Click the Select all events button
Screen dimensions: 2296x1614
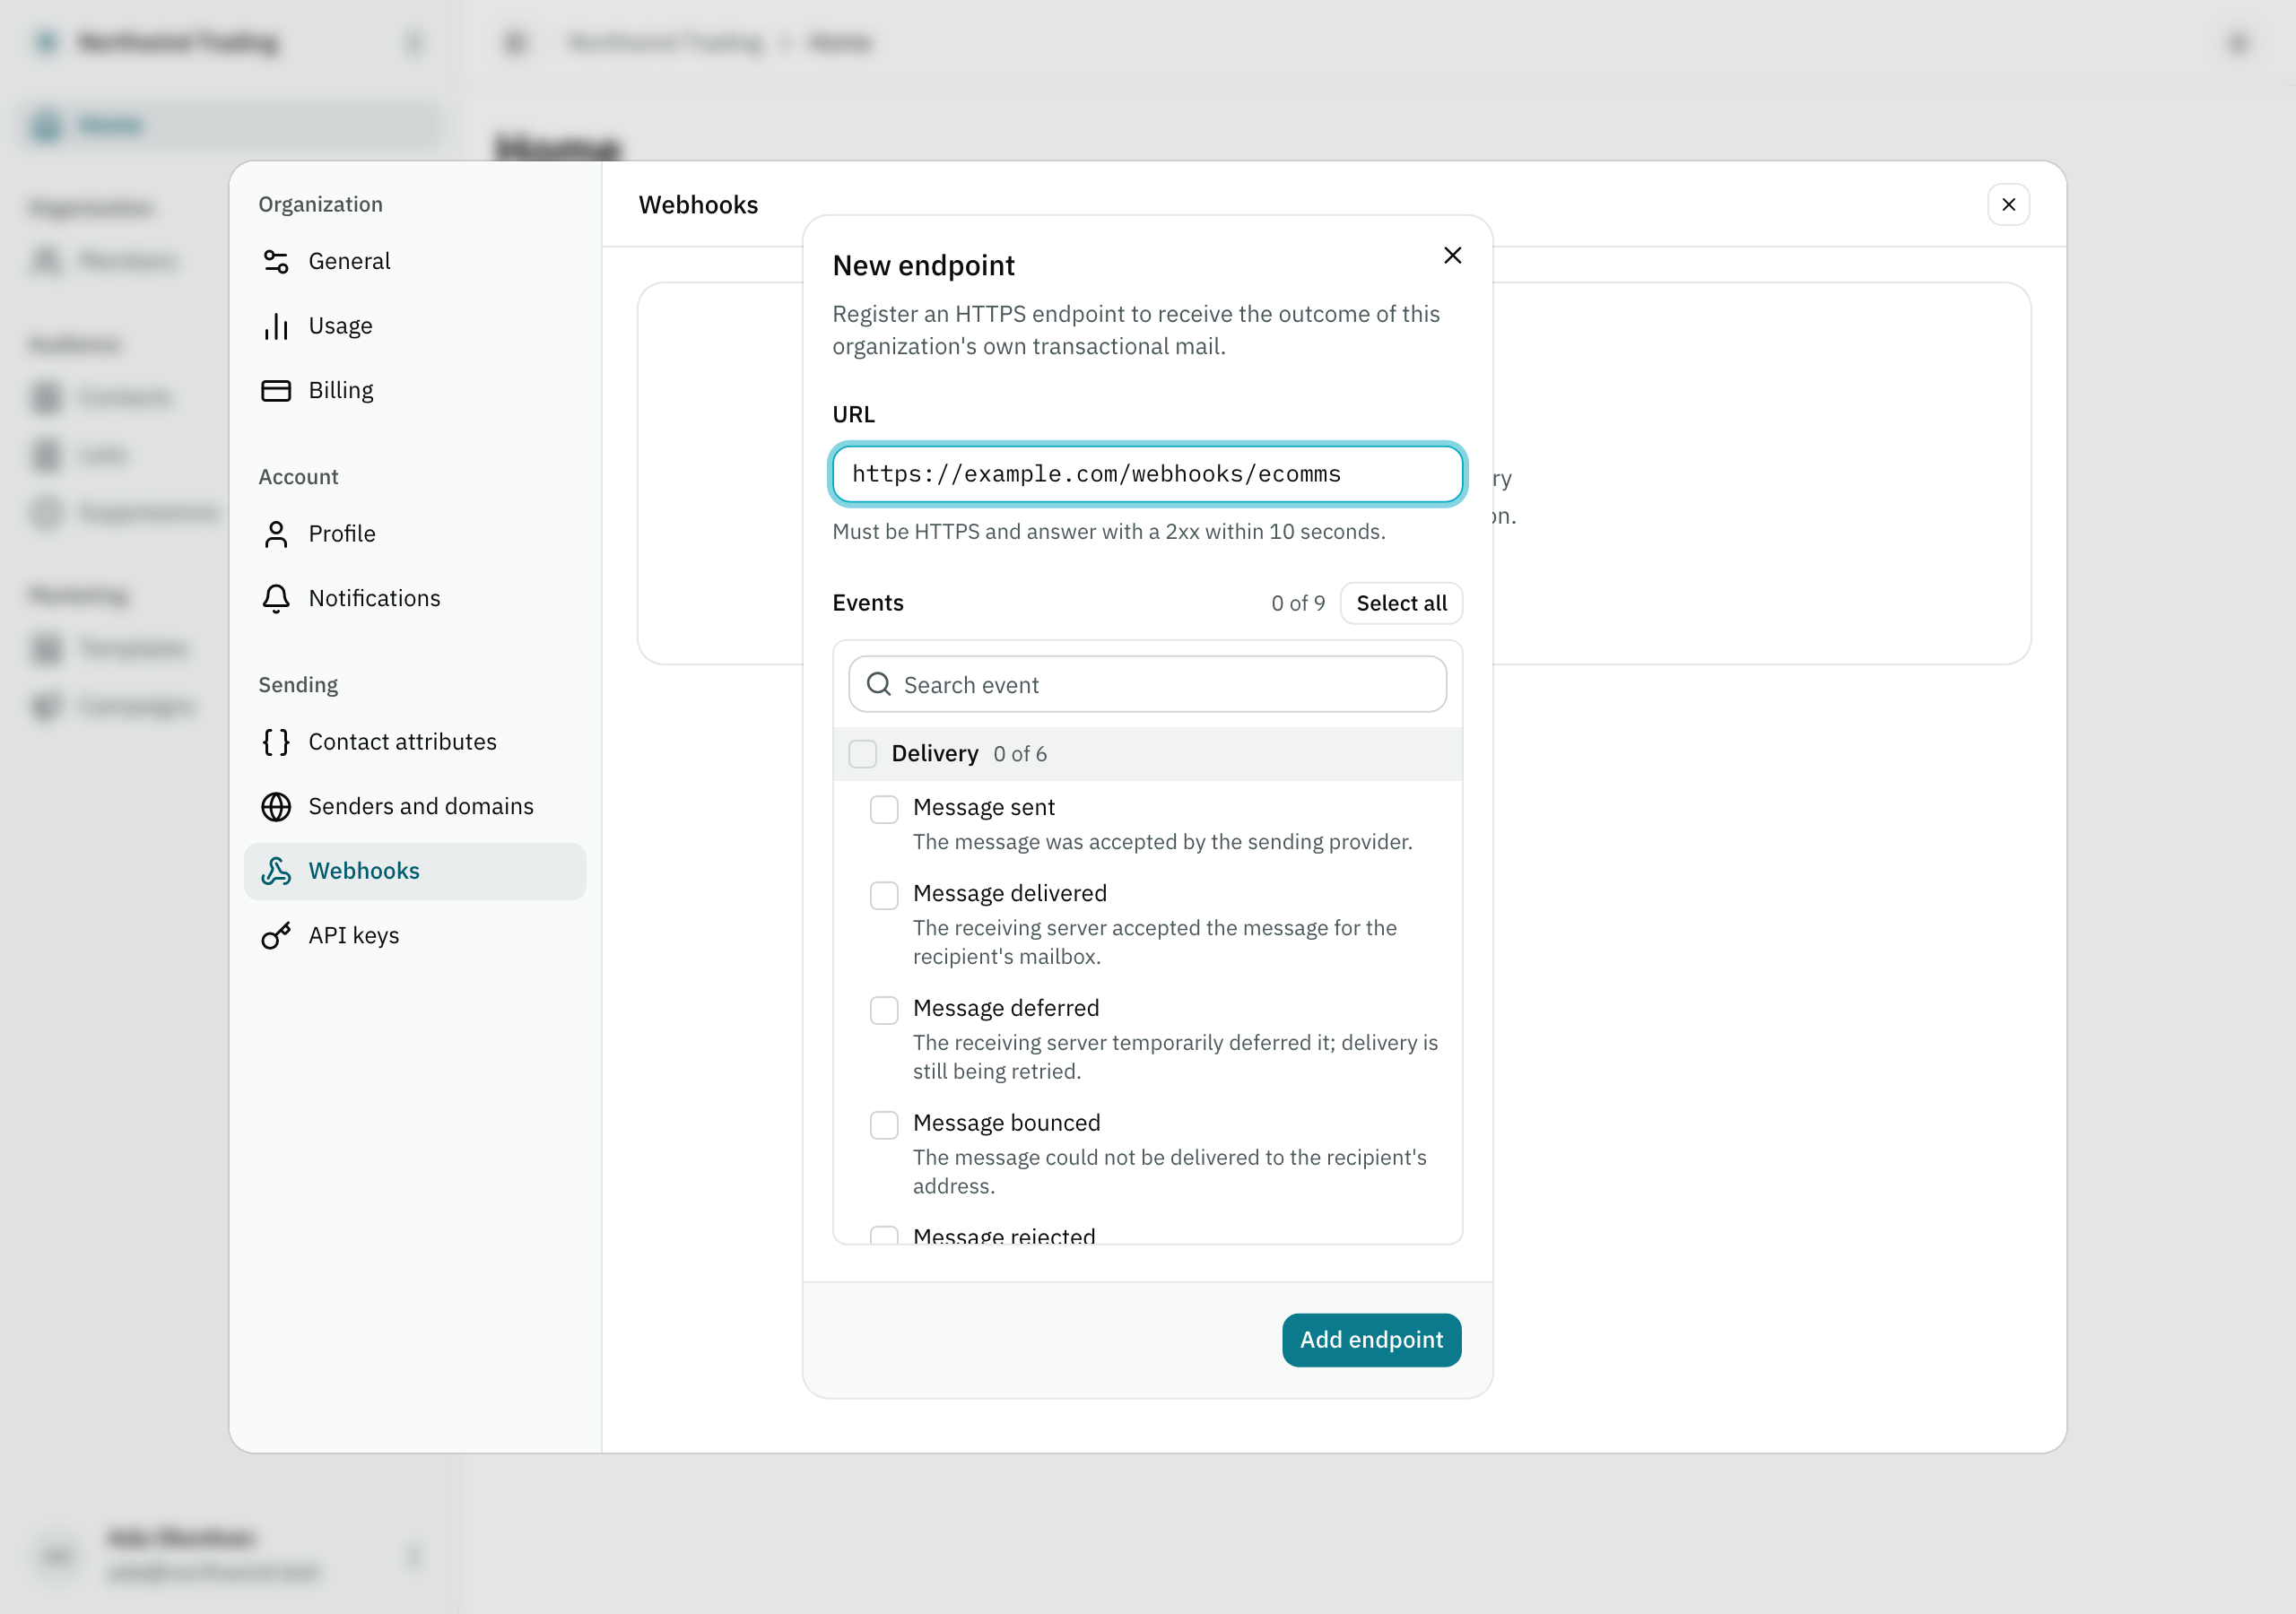(x=1401, y=603)
